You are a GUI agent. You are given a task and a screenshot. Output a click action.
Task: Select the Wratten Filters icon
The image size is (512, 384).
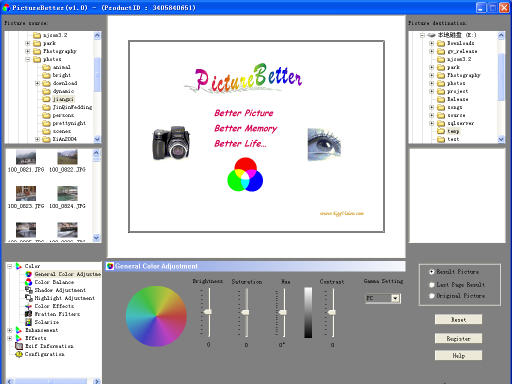click(x=29, y=314)
